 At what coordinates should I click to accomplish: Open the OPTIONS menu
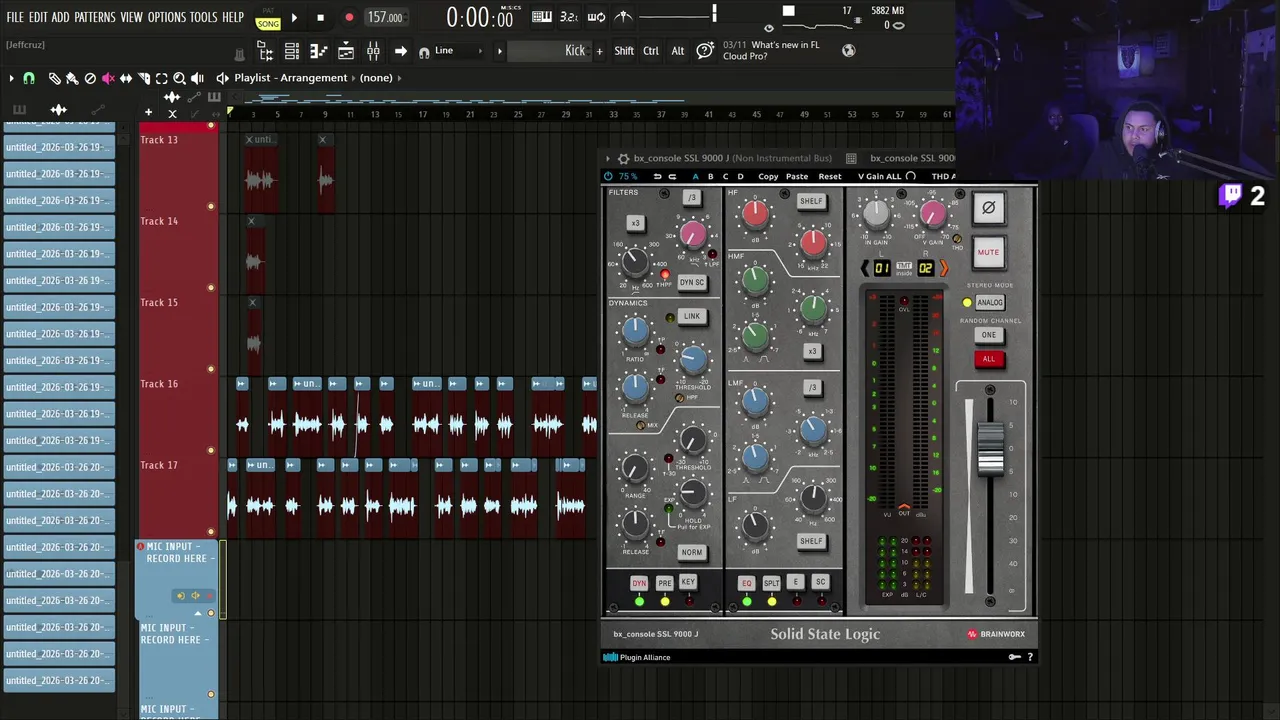(167, 17)
